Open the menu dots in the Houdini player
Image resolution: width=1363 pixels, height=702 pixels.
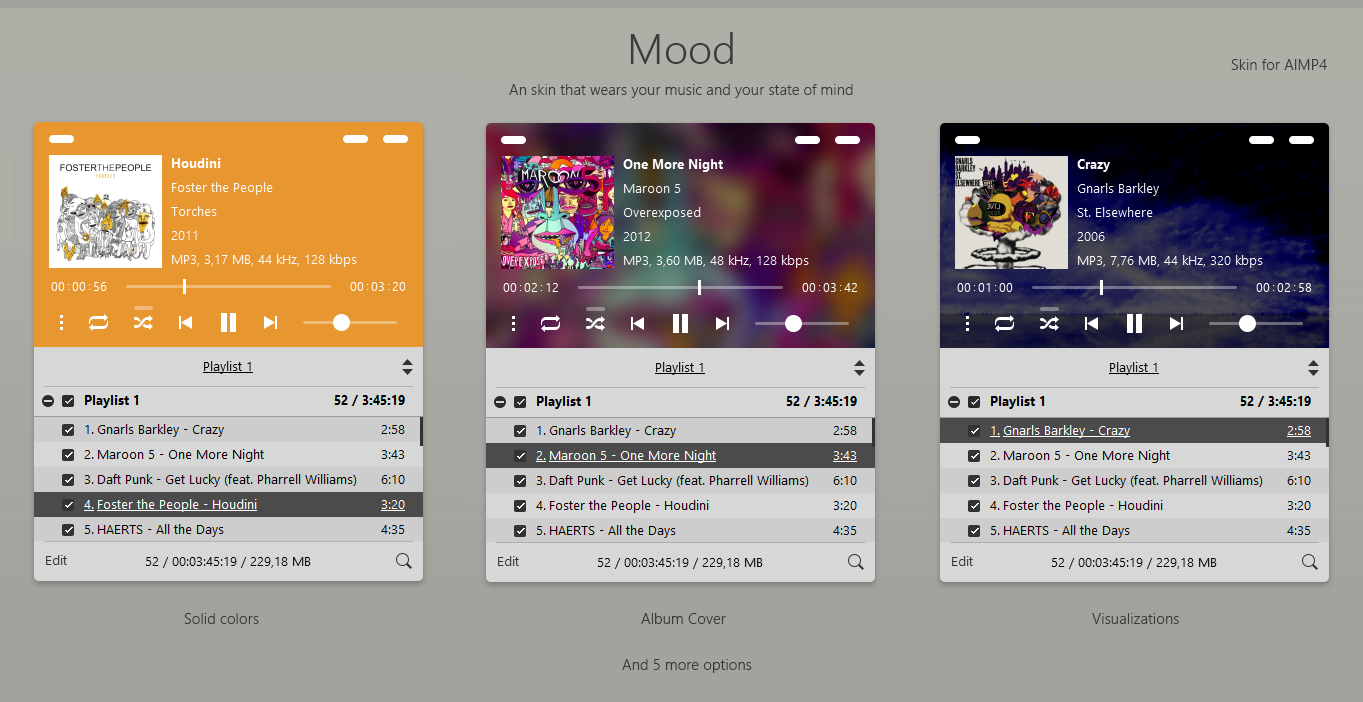62,322
